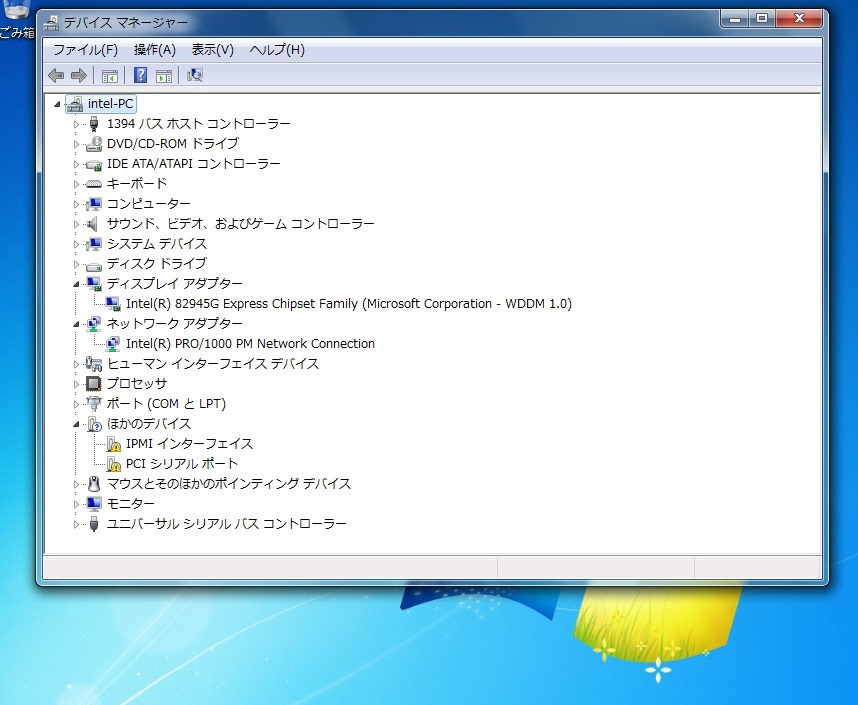Collapse the ほかのデバイス node

point(77,424)
